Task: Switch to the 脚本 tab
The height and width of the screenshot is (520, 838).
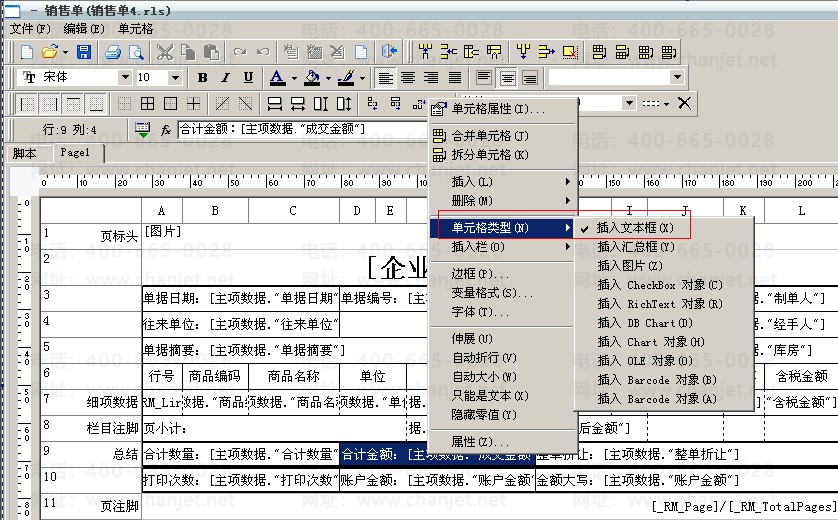Action: click(x=24, y=153)
